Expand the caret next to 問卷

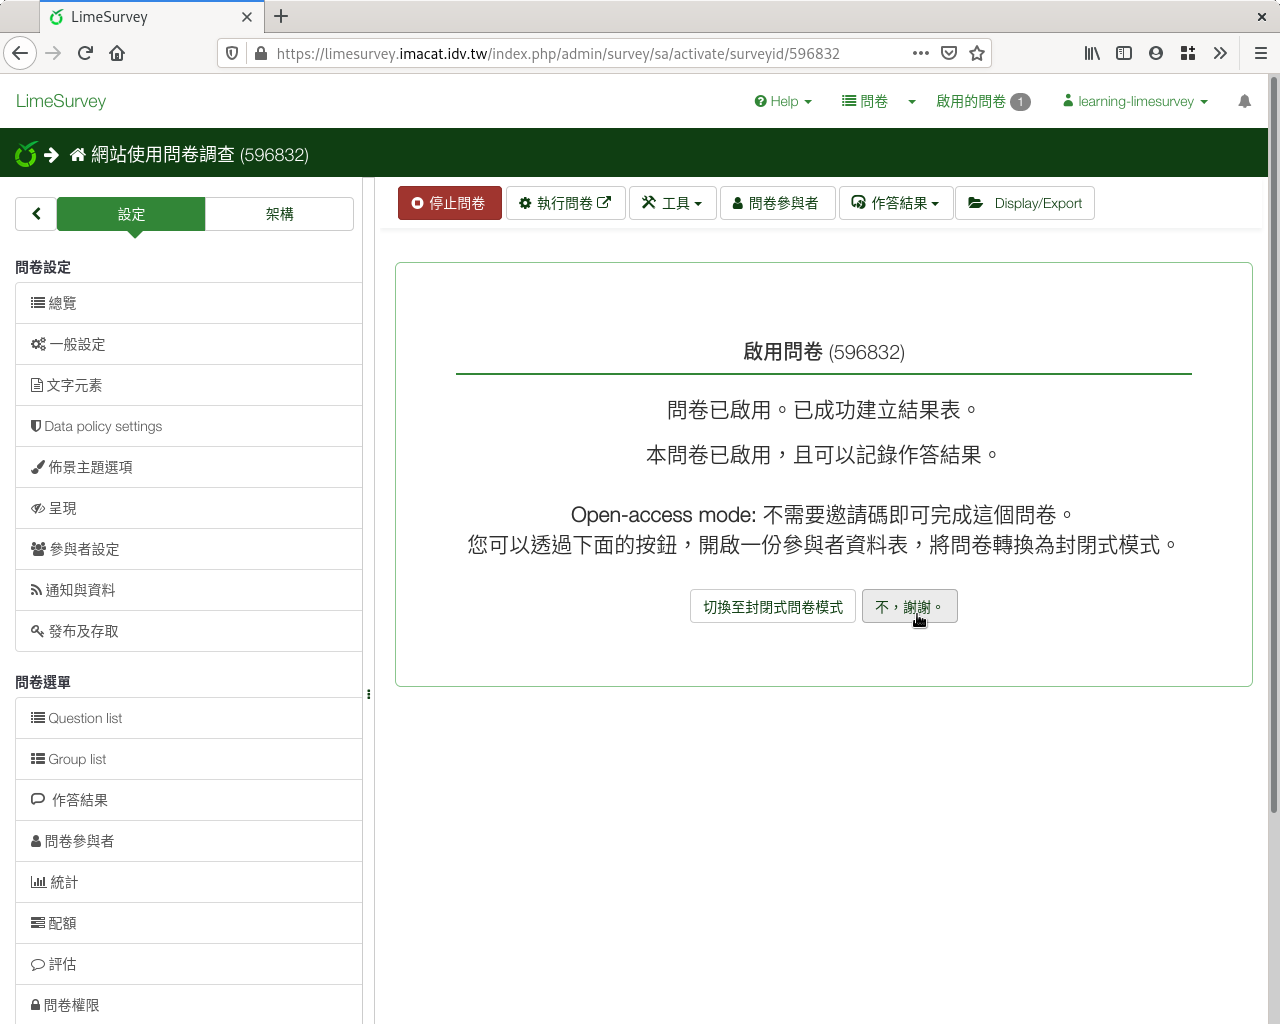(912, 101)
